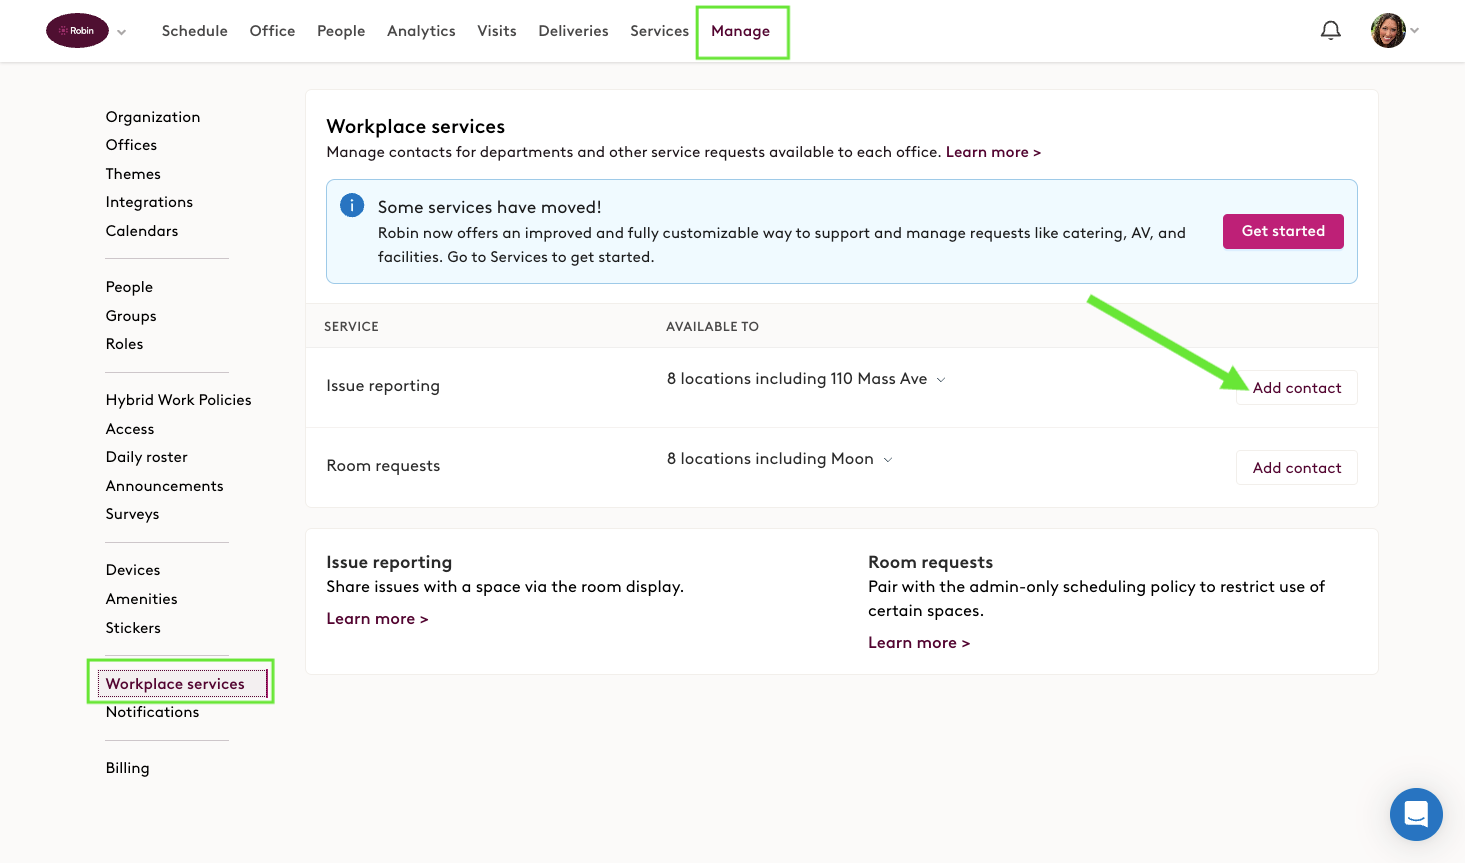Select the Manage tab

point(740,31)
